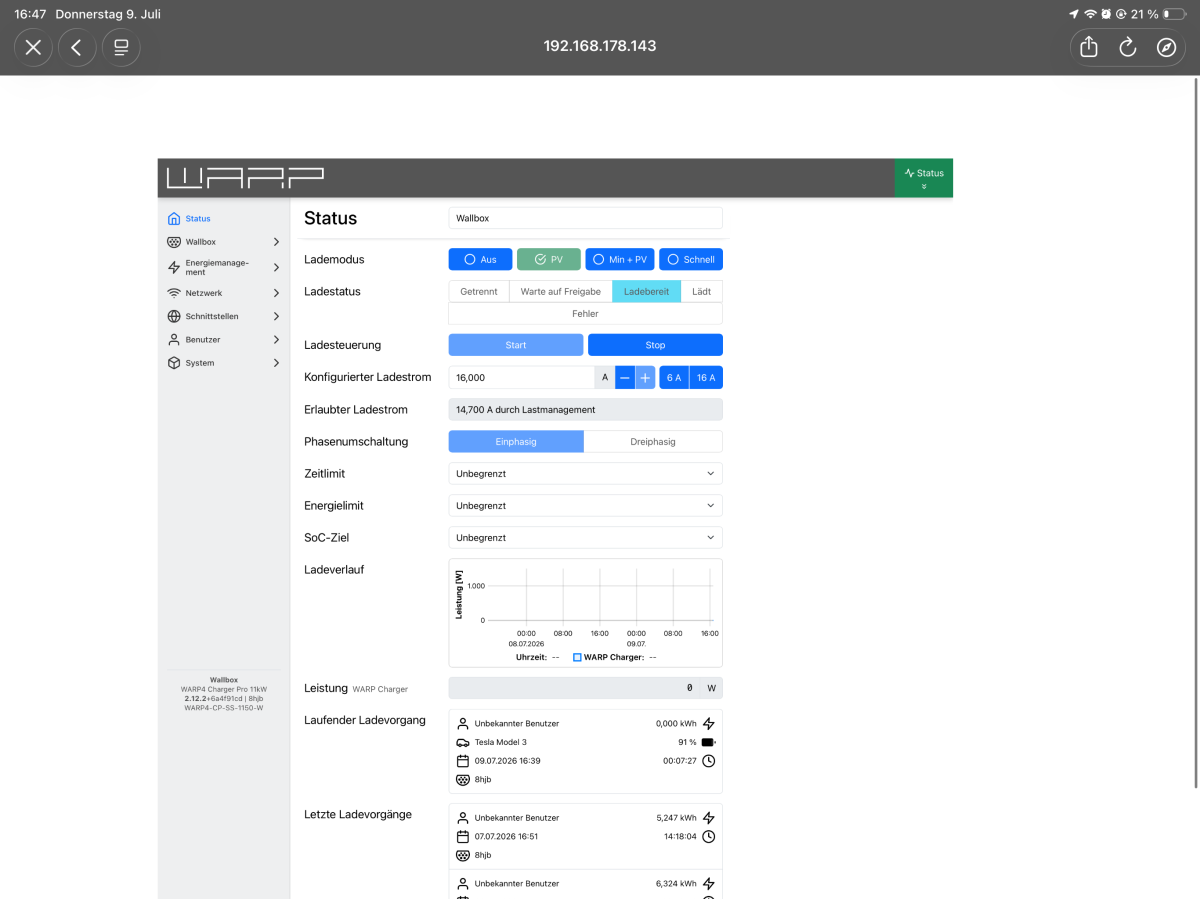Image resolution: width=1200 pixels, height=899 pixels.
Task: Open in Safari with the compass icon
Action: (1166, 47)
